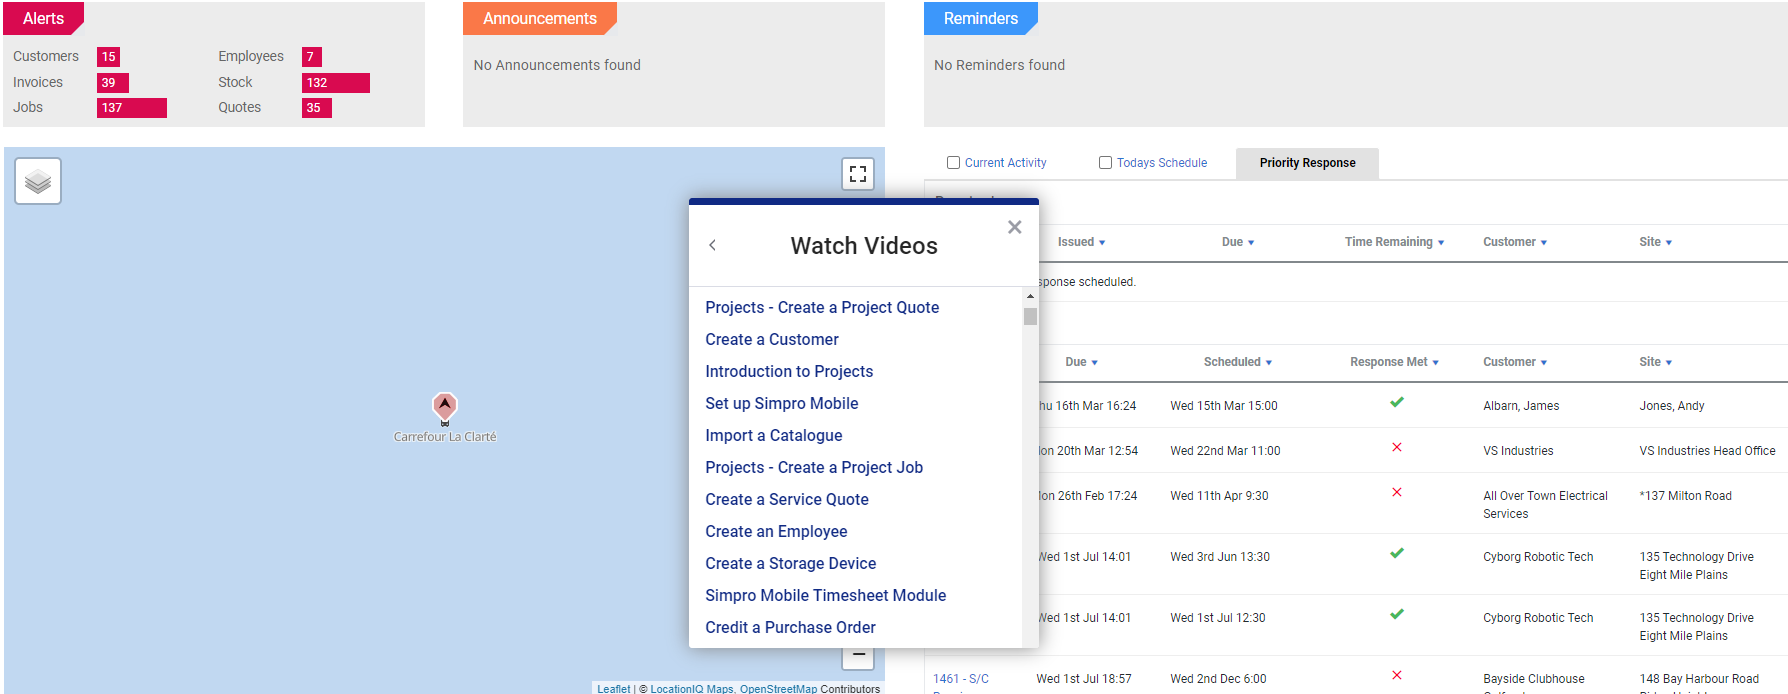Tick the Current Activity checkbox

(x=954, y=162)
